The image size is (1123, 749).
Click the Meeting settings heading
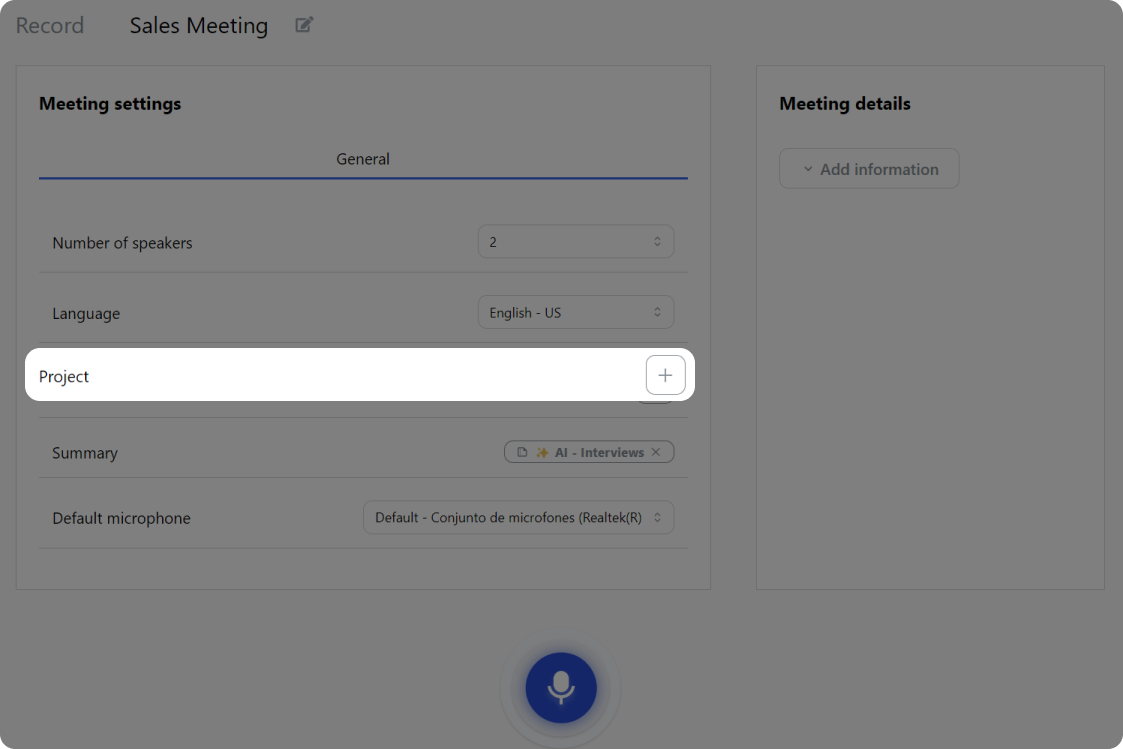(110, 104)
